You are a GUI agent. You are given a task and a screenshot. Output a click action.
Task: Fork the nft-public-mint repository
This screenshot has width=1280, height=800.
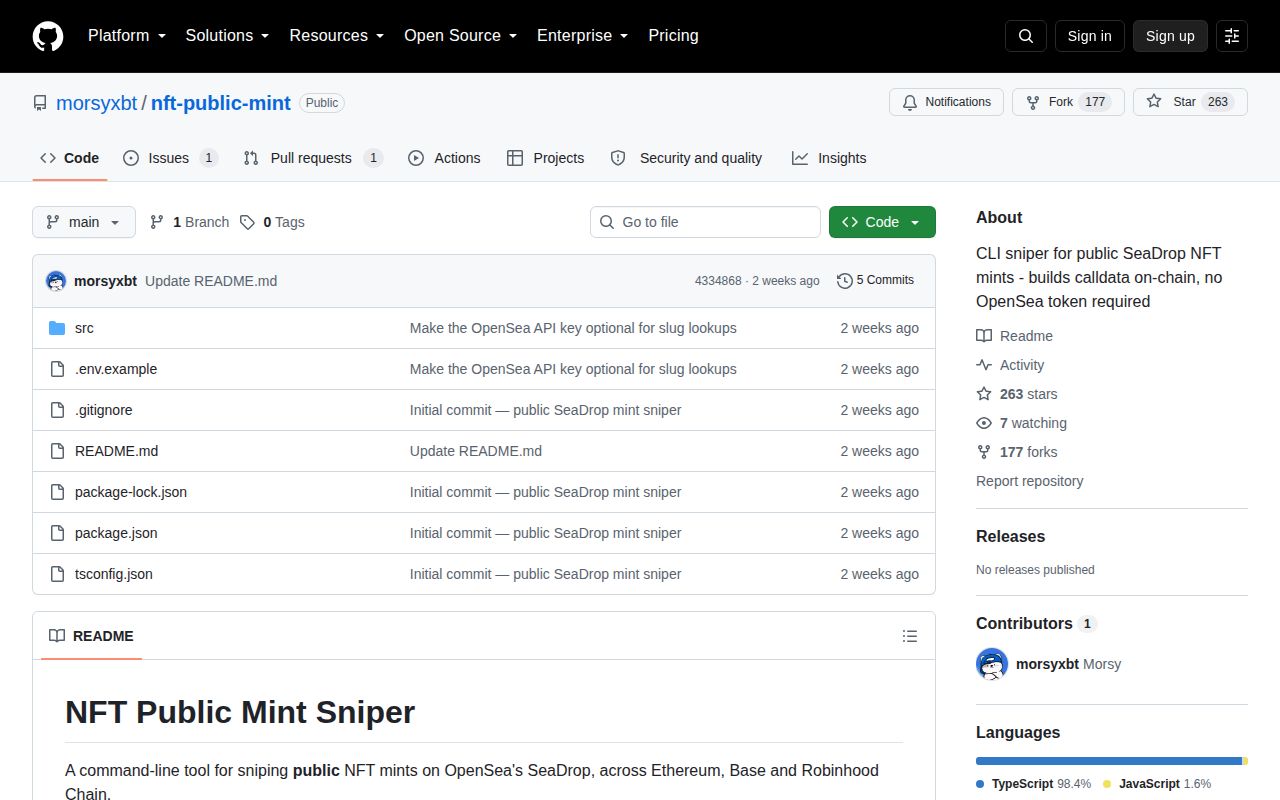[1068, 102]
